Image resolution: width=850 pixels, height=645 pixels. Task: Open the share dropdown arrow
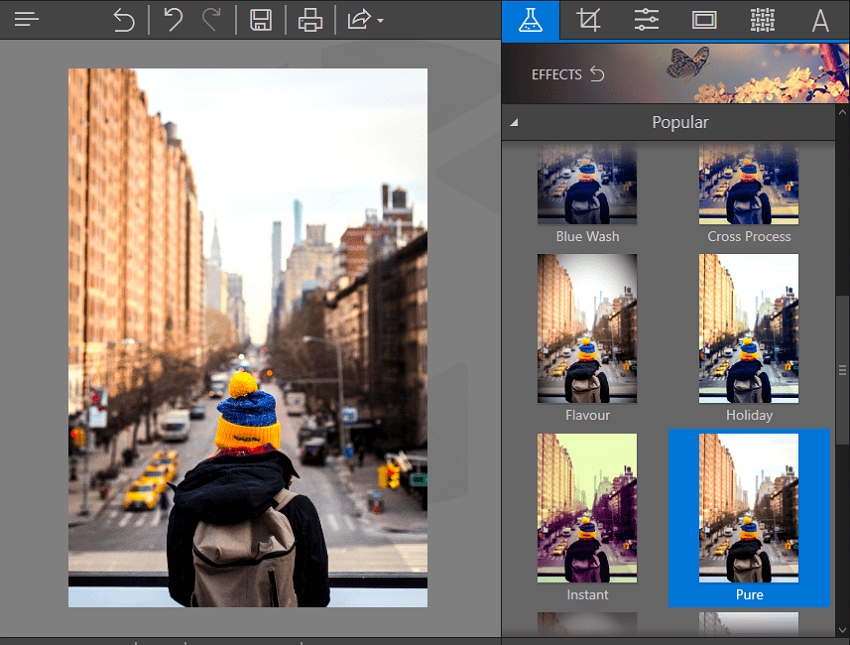click(x=381, y=21)
